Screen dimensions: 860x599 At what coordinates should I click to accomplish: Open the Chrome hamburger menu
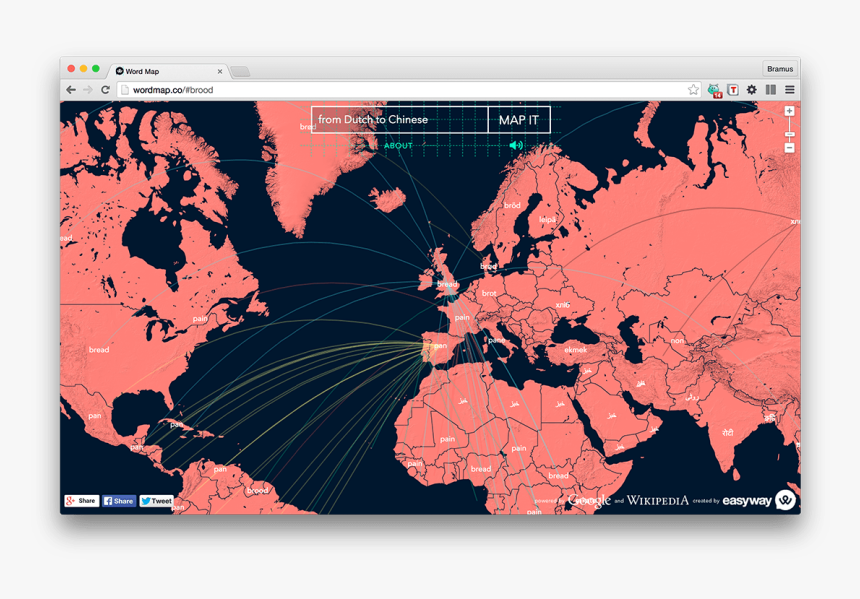click(x=790, y=90)
